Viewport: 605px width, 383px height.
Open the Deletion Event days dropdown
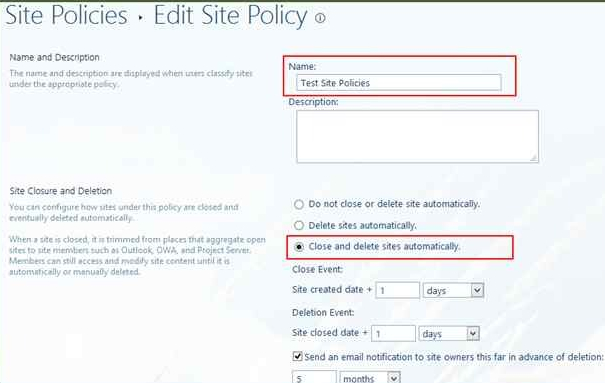coord(449,333)
